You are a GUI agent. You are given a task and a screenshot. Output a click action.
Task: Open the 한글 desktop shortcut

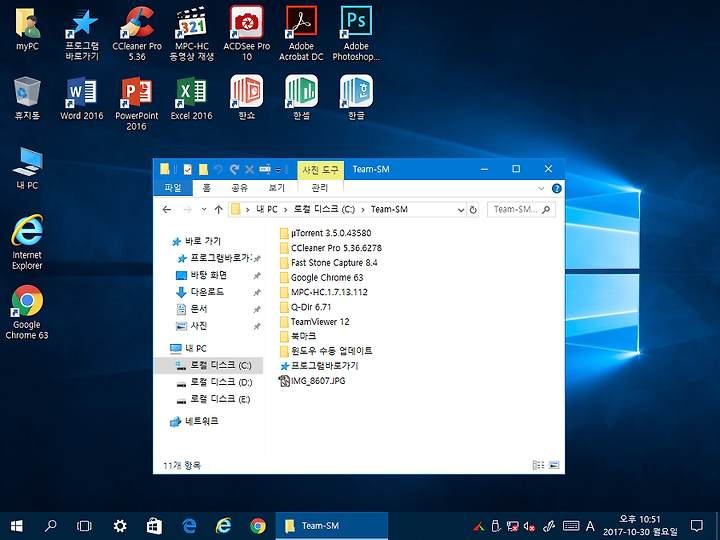click(x=356, y=98)
